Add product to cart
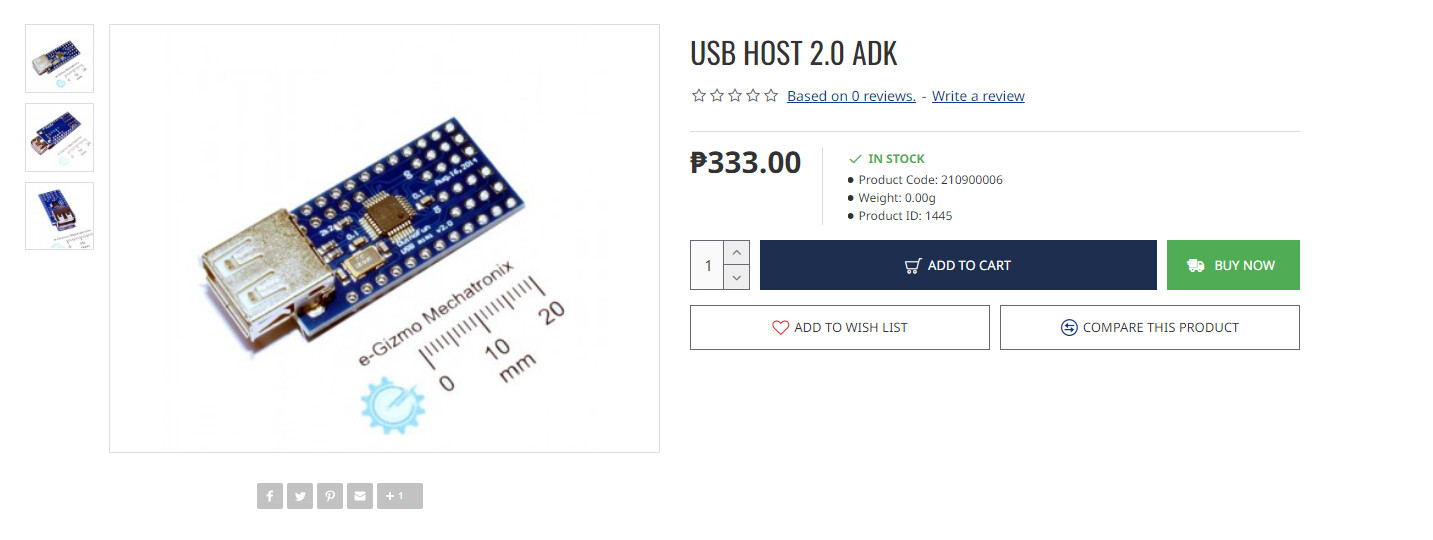 [x=958, y=265]
